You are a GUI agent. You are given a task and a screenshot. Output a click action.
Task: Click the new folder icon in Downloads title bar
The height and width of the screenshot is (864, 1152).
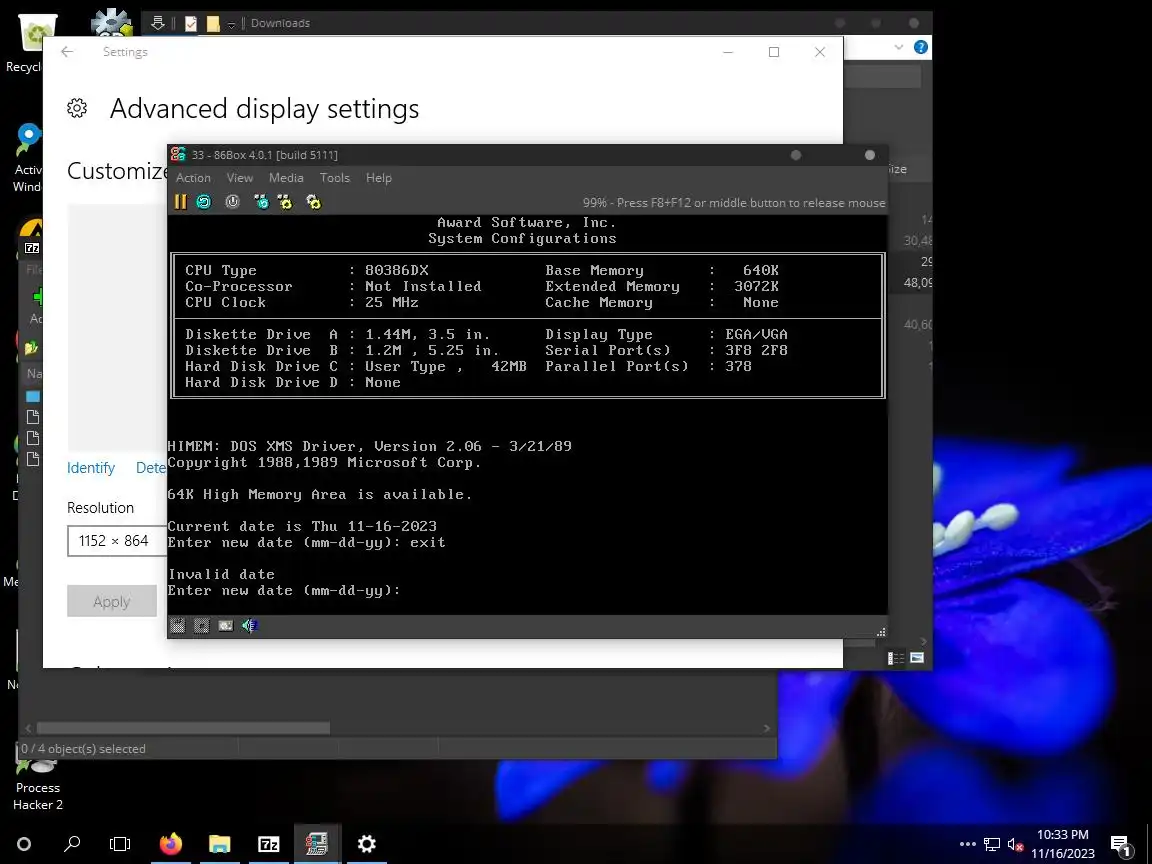[x=213, y=24]
